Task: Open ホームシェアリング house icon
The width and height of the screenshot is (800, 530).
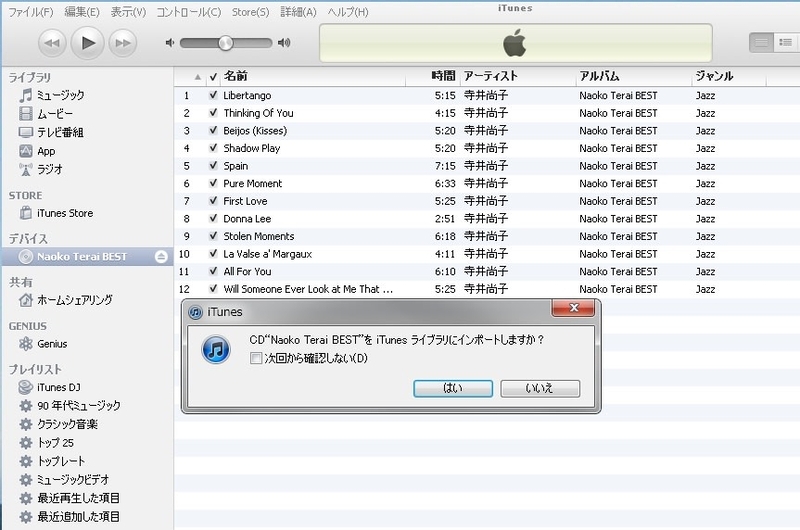Action: pyautogui.click(x=26, y=300)
